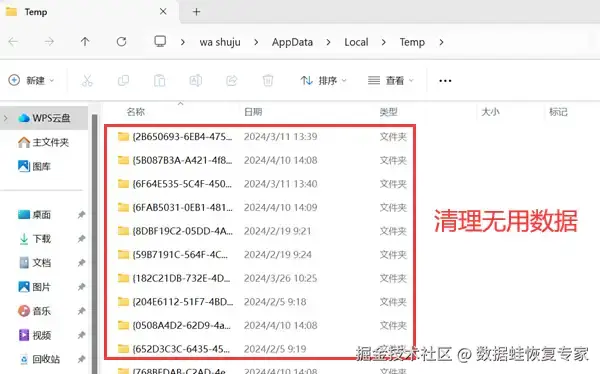Click the cut scissors icon
Image resolution: width=600 pixels, height=374 pixels.
pyautogui.click(x=87, y=80)
